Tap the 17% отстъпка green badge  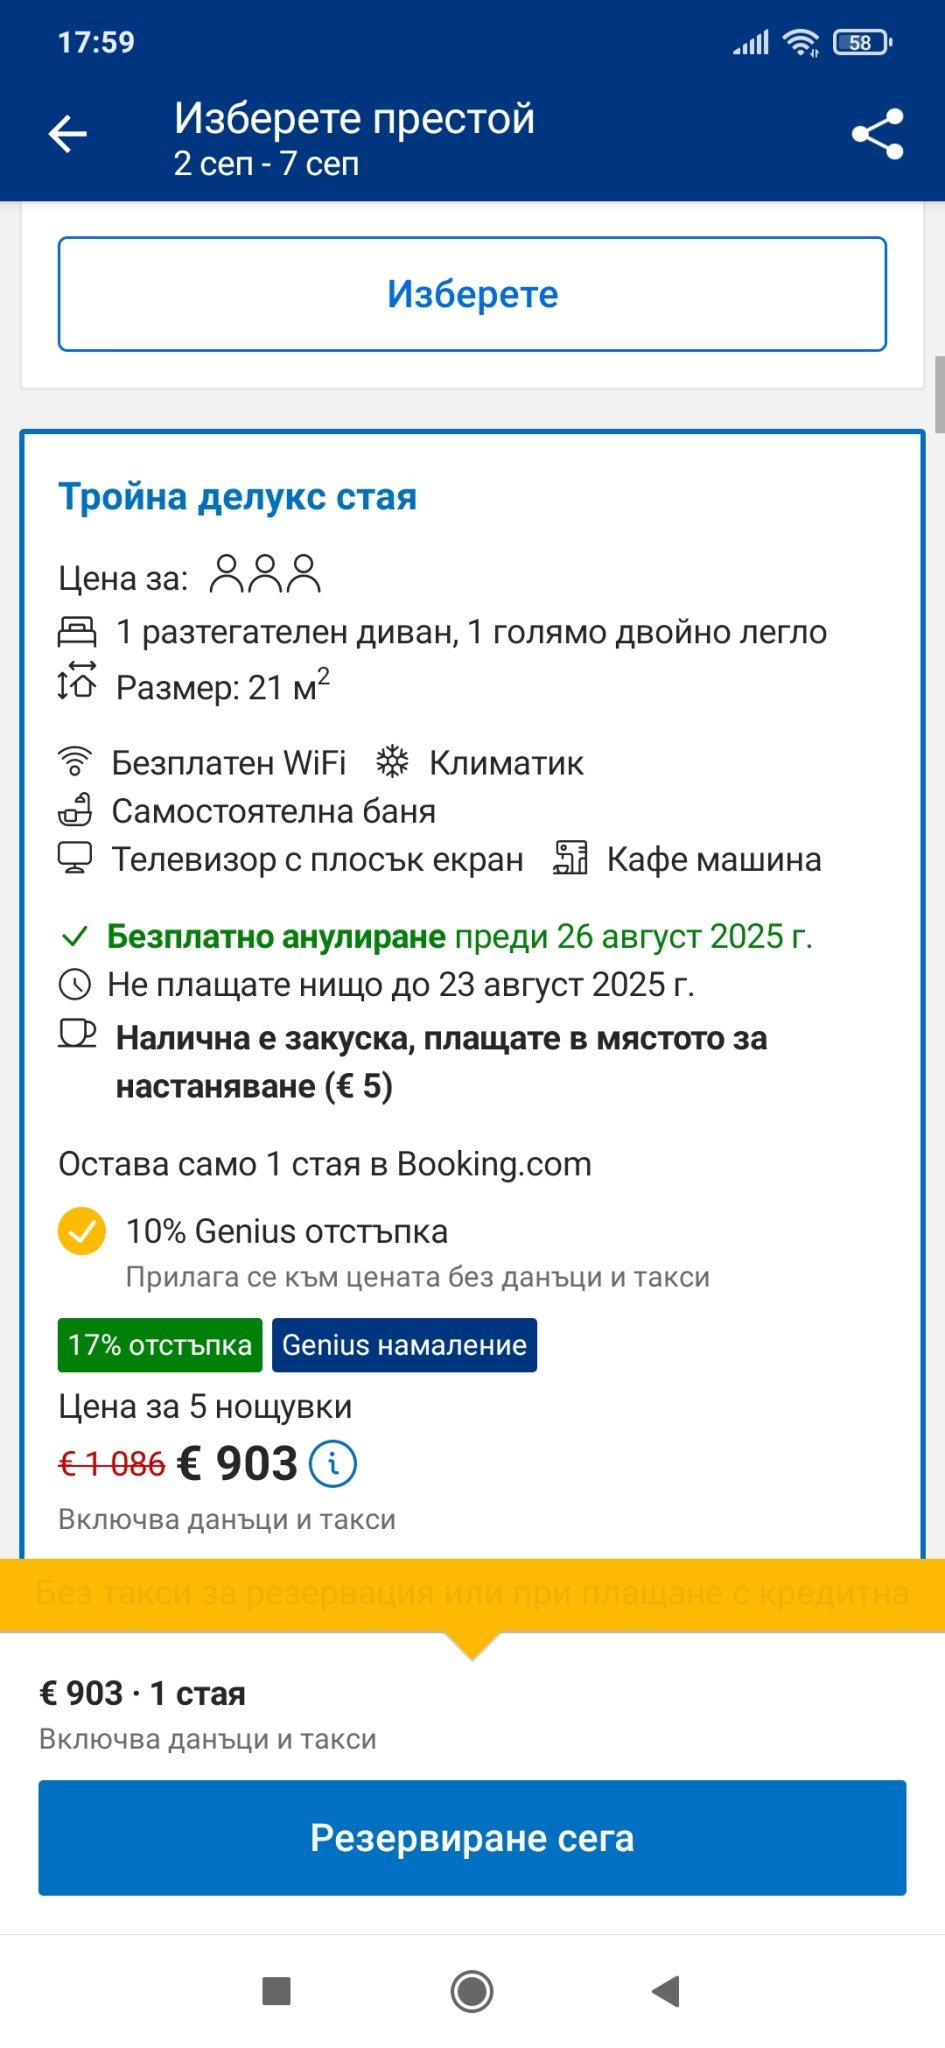(x=160, y=1345)
